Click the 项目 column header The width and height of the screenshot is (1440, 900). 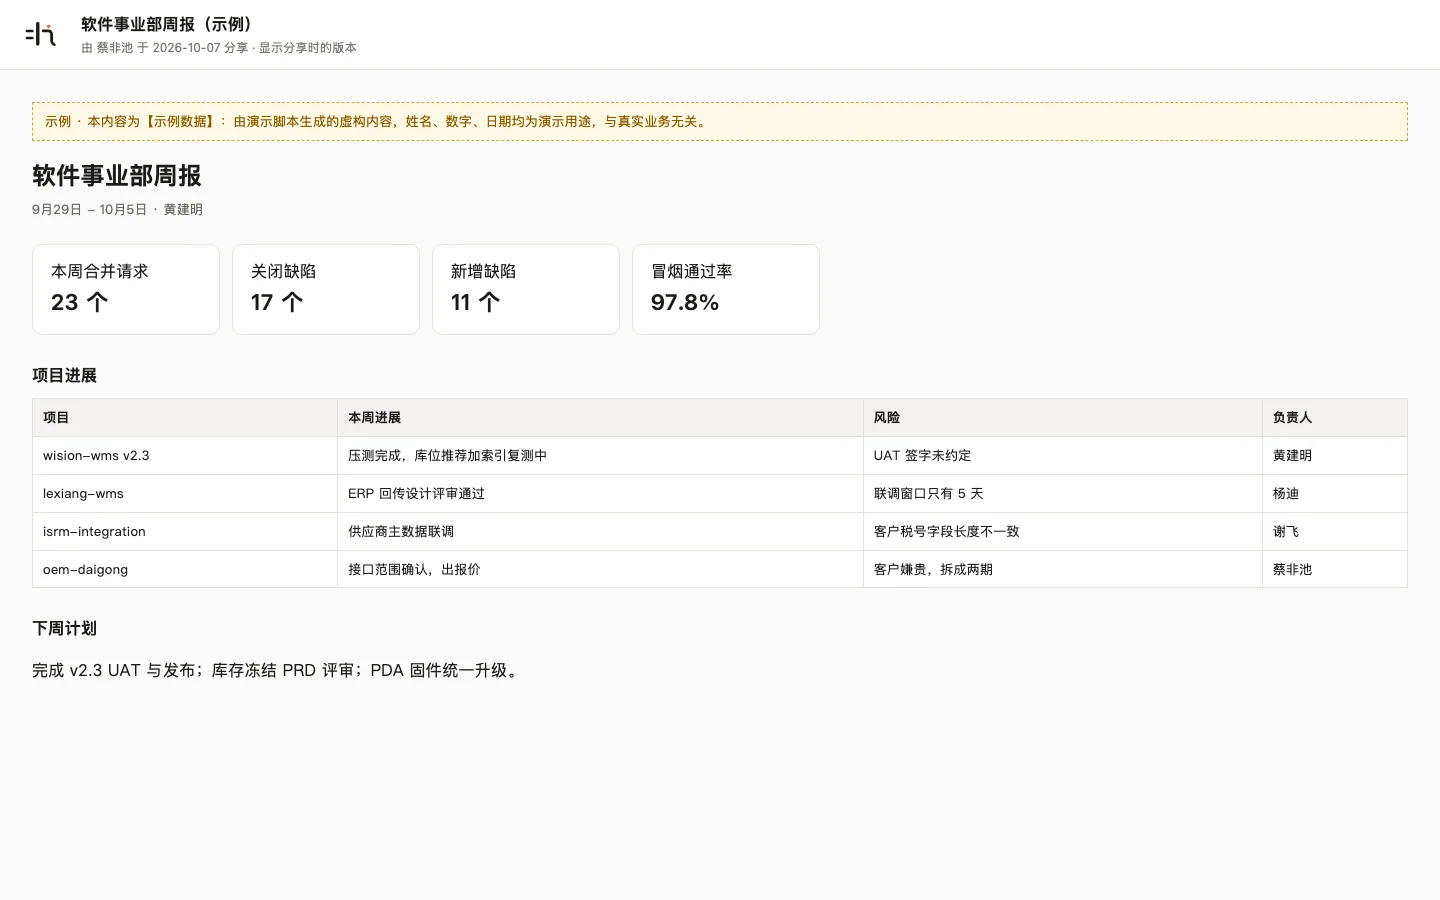tap(185, 418)
